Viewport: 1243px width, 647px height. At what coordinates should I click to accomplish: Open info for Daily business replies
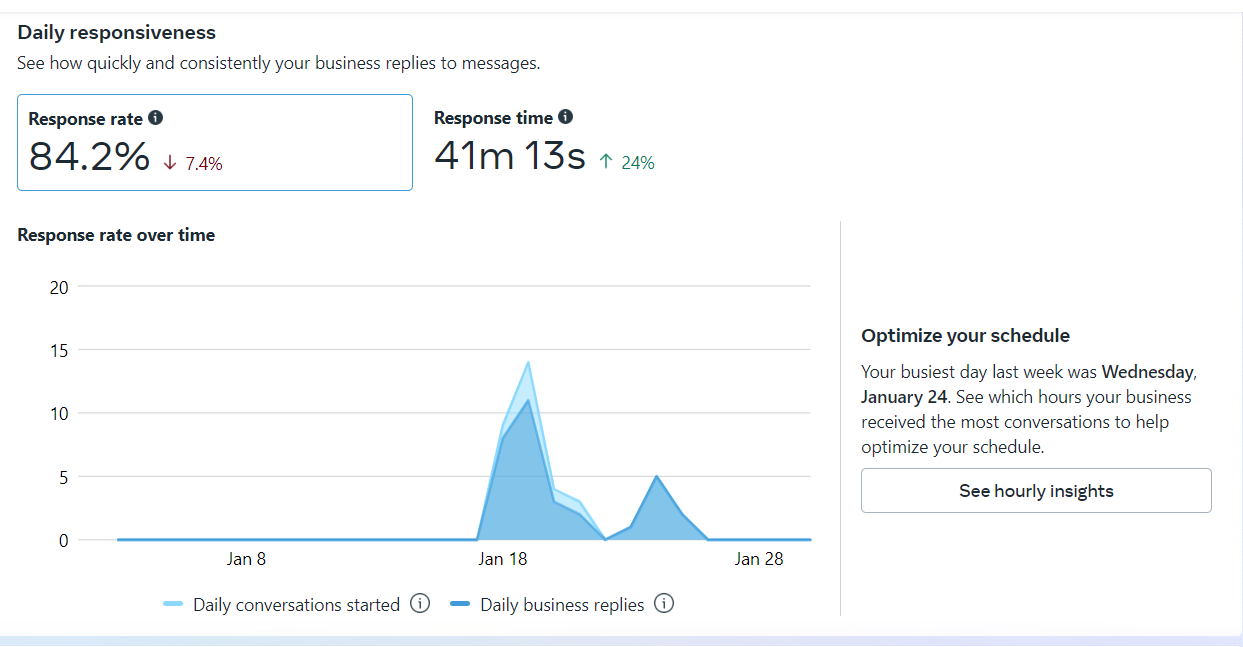[664, 604]
